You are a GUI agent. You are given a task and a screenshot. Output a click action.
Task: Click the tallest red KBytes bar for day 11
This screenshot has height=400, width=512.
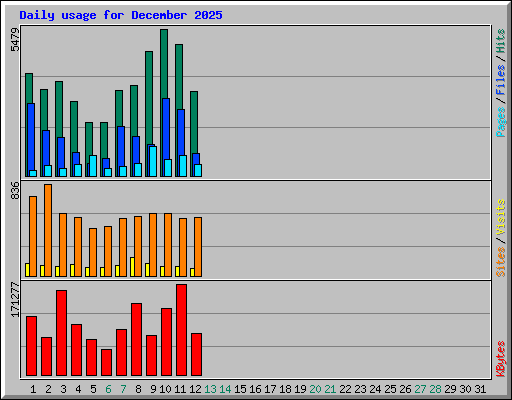[x=182, y=330]
